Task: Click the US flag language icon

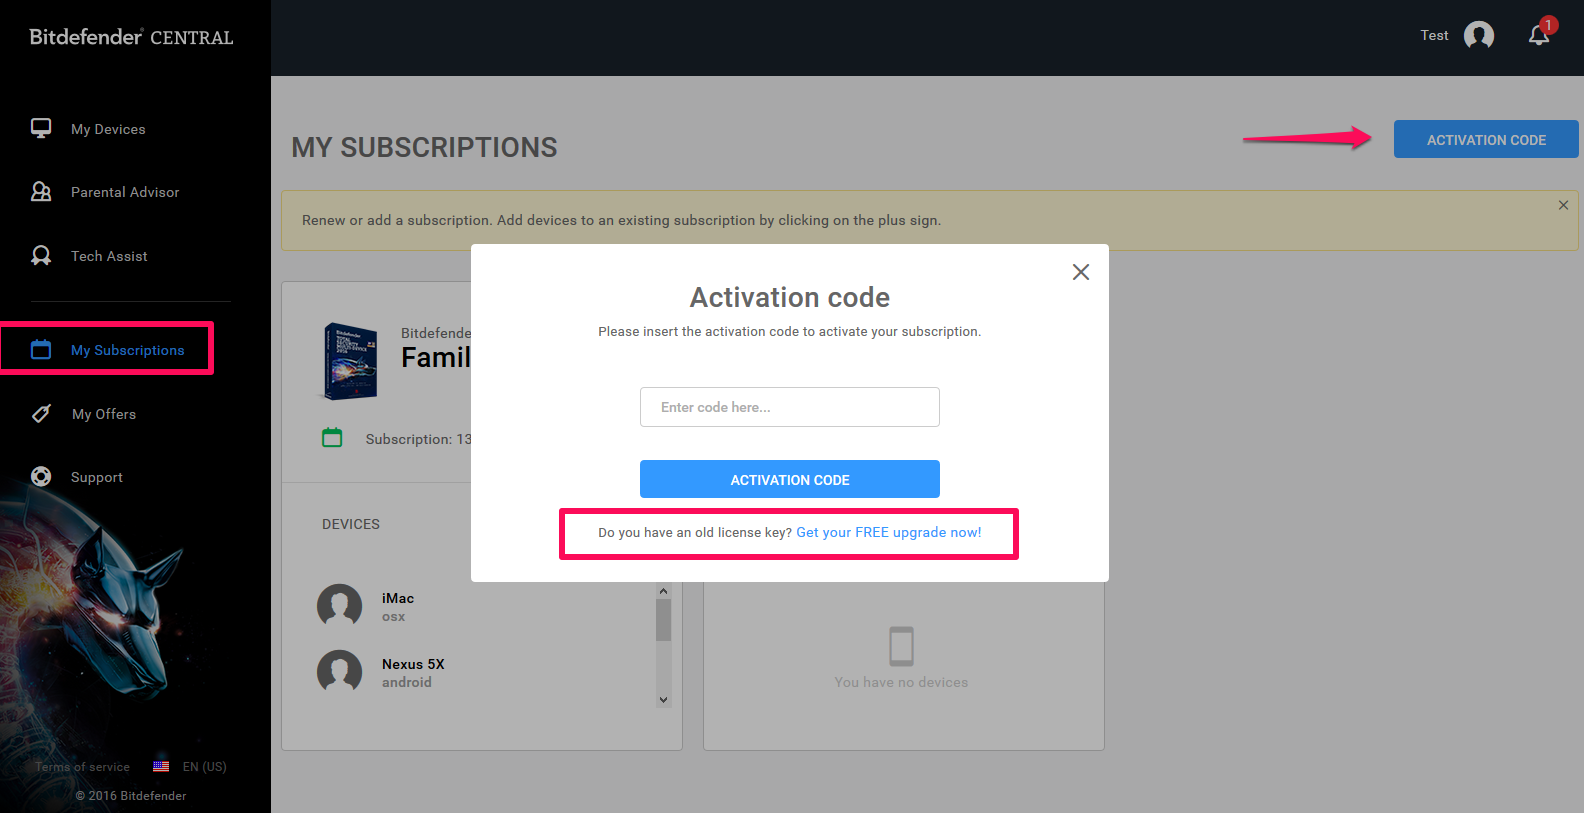Action: [x=161, y=767]
